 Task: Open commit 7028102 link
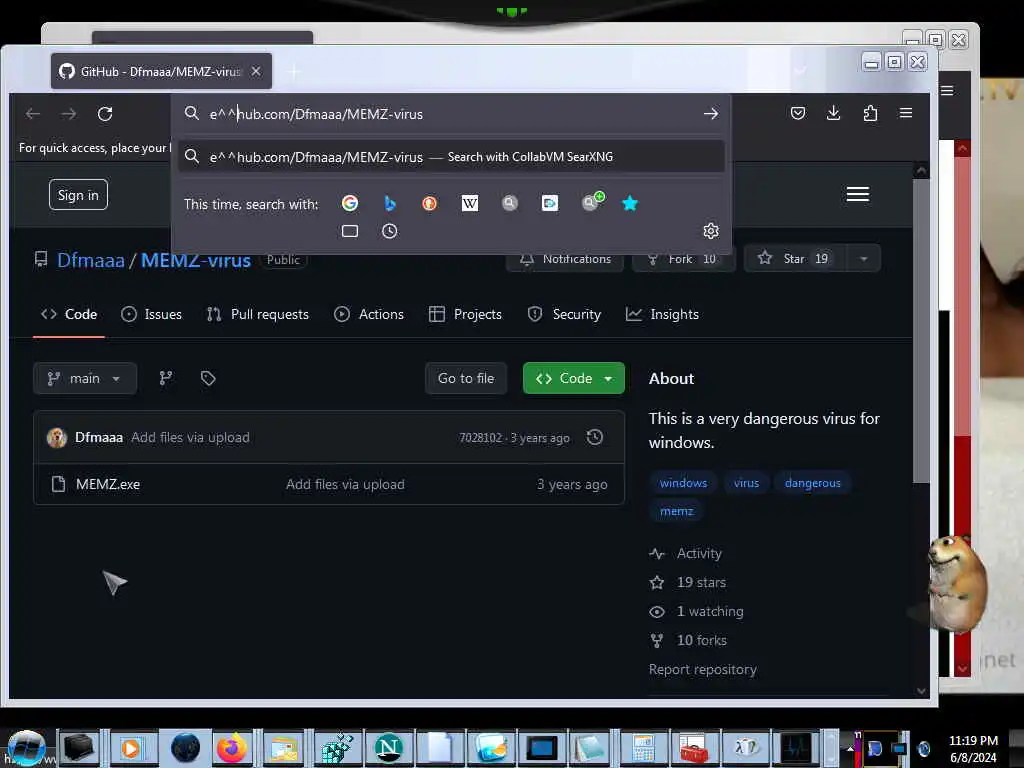481,438
